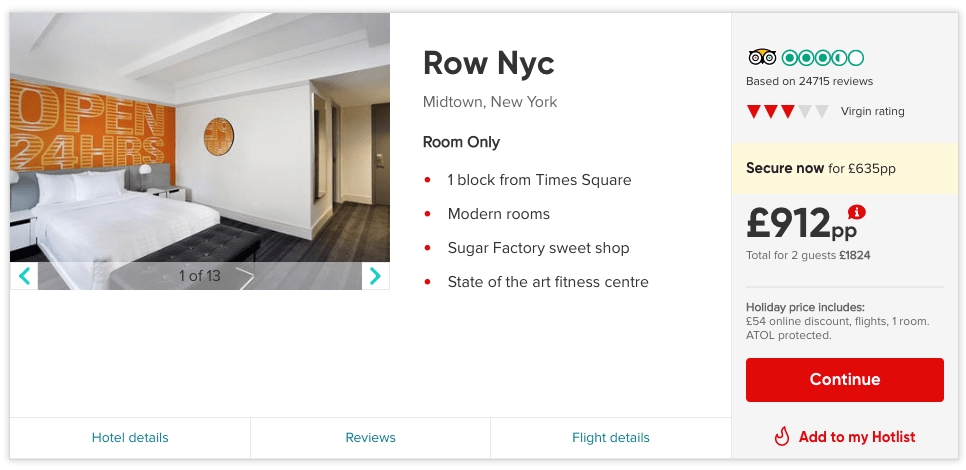966x470 pixels.
Task: Click the £912pp price
Action: [801, 224]
